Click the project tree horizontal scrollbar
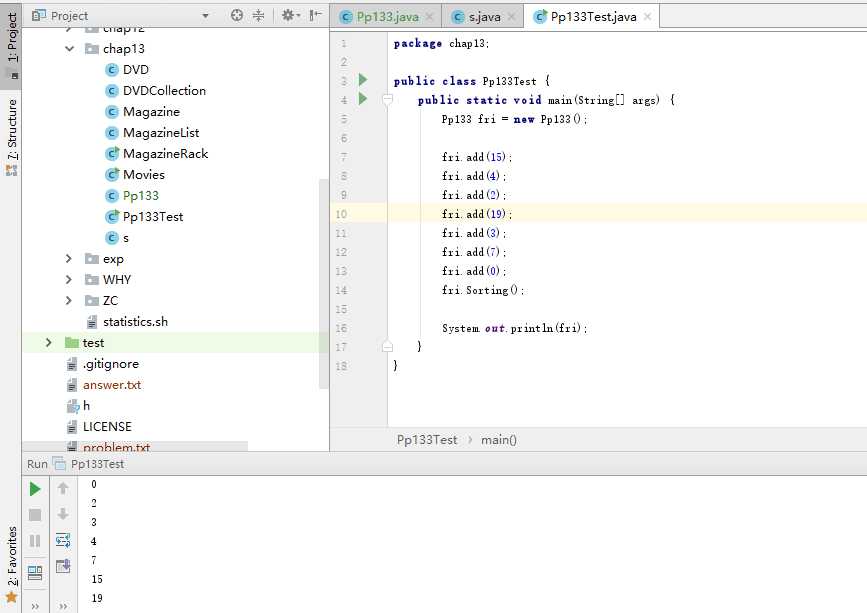867x613 pixels. pos(135,446)
